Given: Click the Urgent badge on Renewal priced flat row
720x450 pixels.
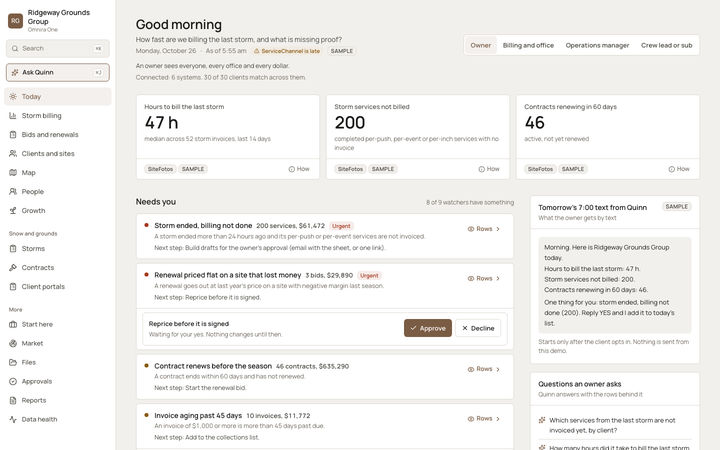Looking at the screenshot, I should coord(369,276).
